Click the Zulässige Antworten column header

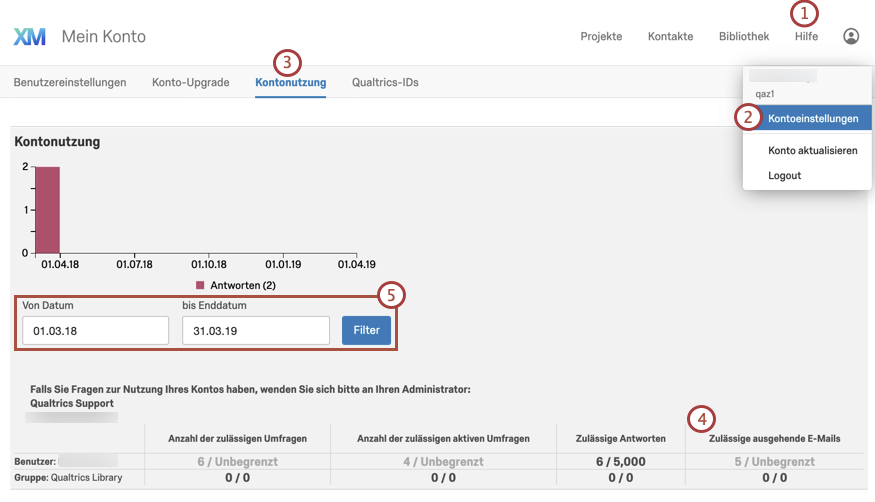tap(621, 438)
